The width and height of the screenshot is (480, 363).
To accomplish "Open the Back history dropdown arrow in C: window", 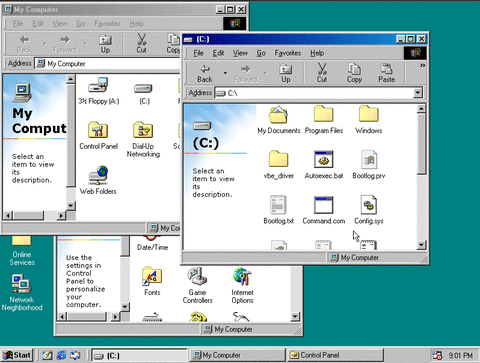I will point(225,73).
